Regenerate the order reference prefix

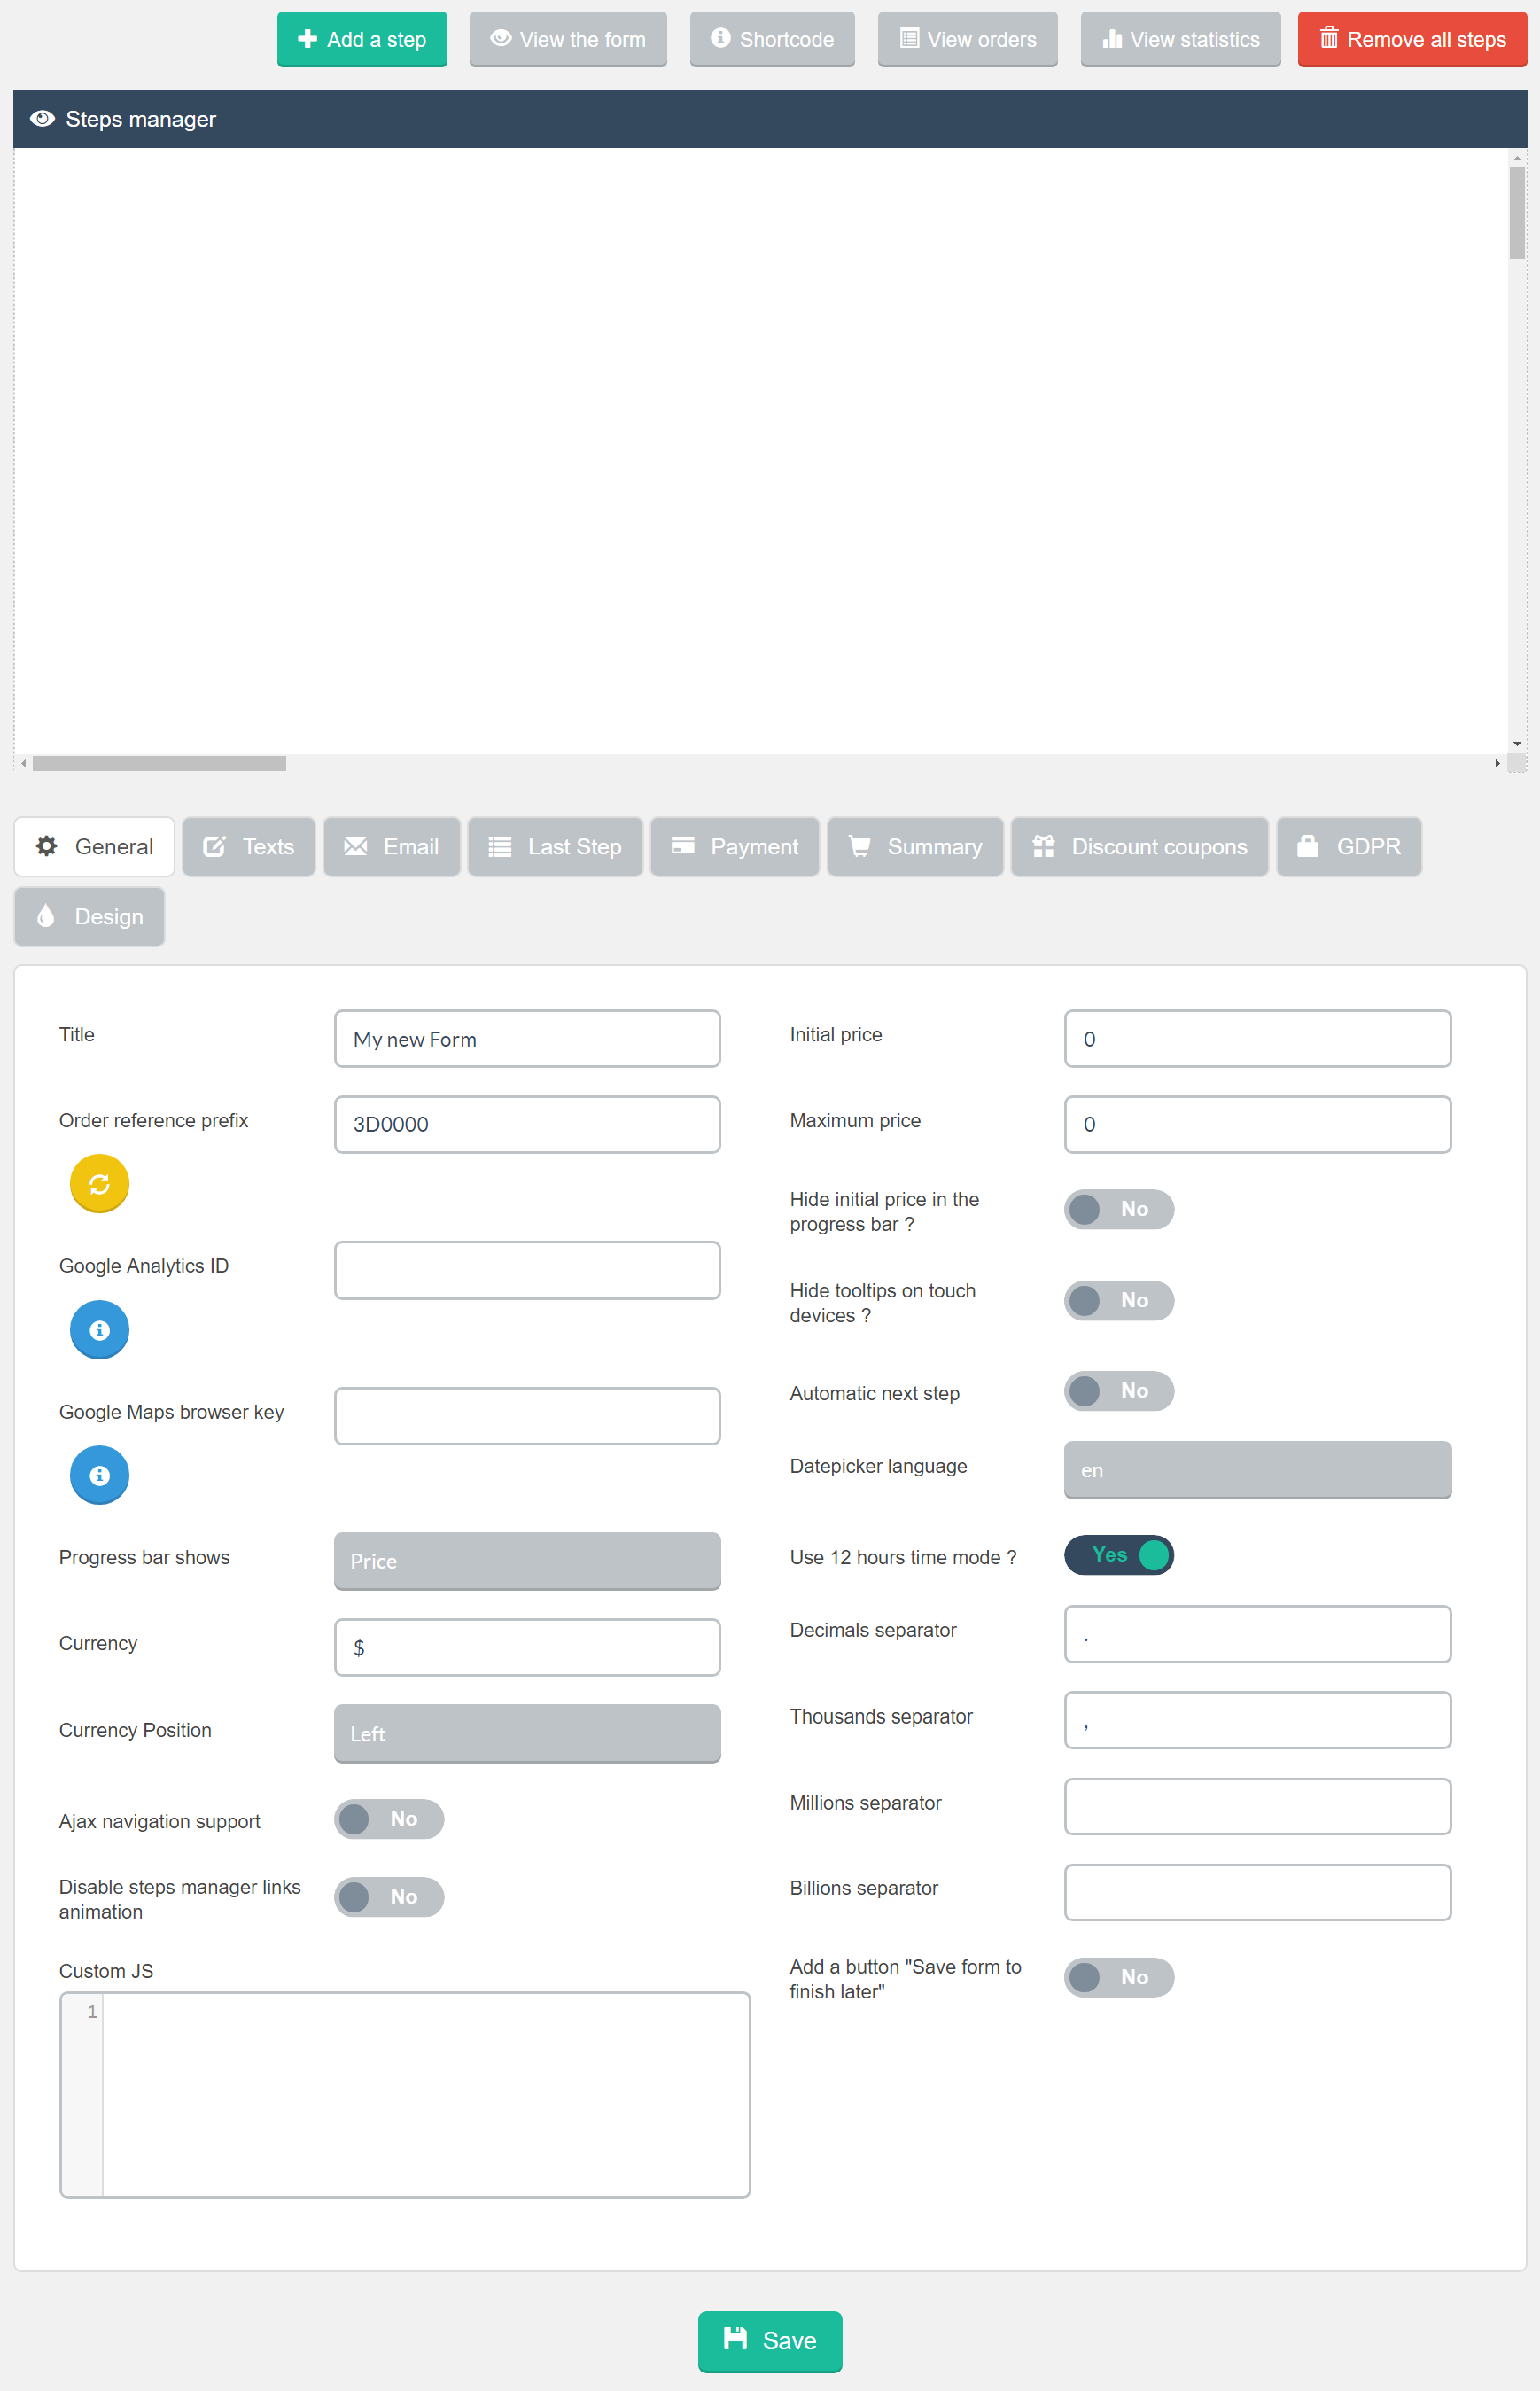[x=98, y=1183]
